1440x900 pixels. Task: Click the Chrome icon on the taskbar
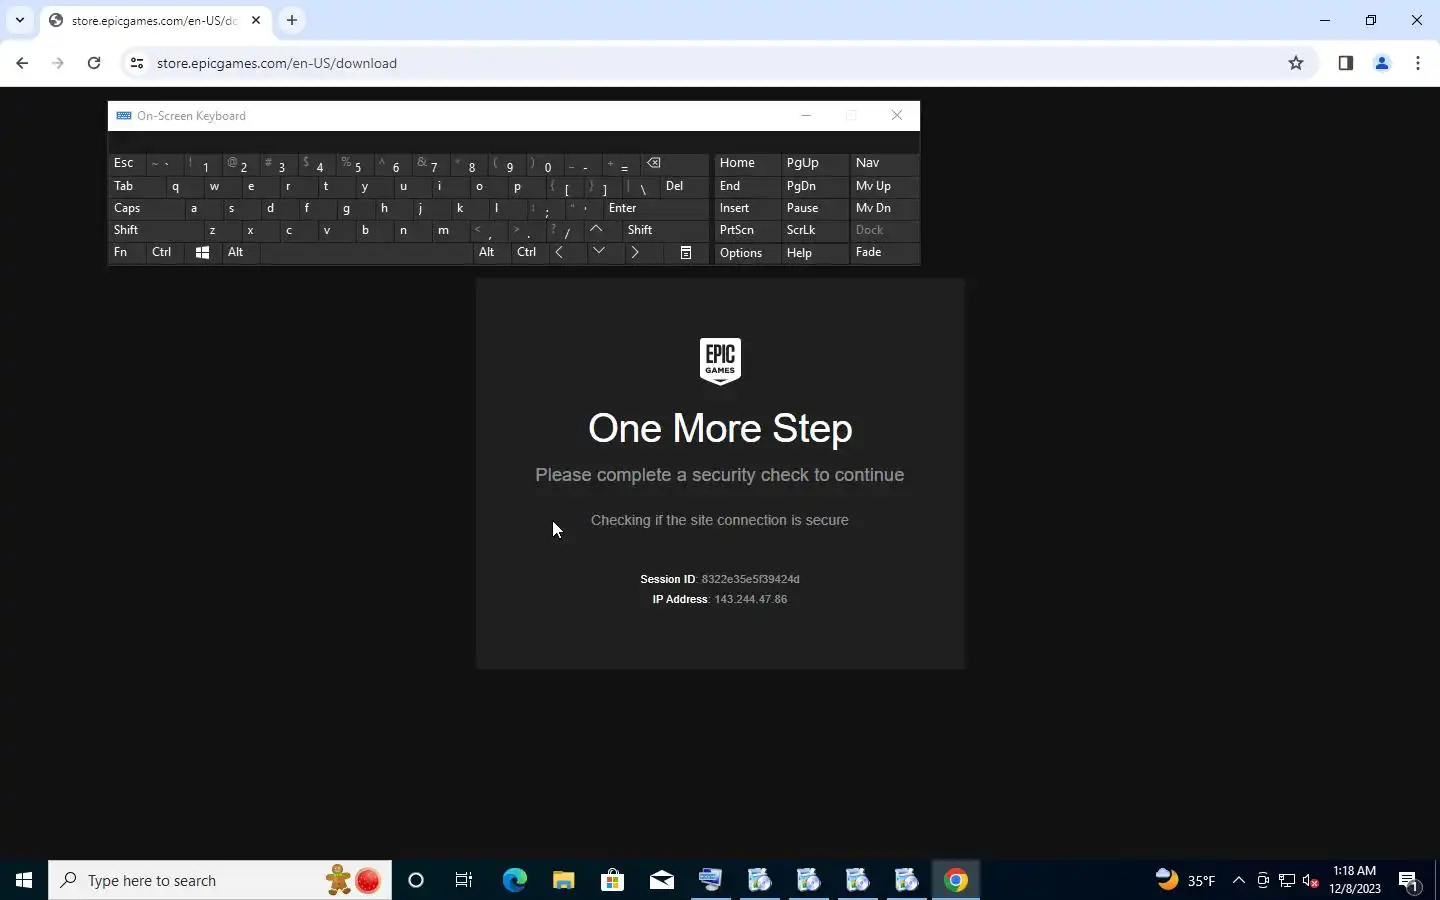pos(956,880)
